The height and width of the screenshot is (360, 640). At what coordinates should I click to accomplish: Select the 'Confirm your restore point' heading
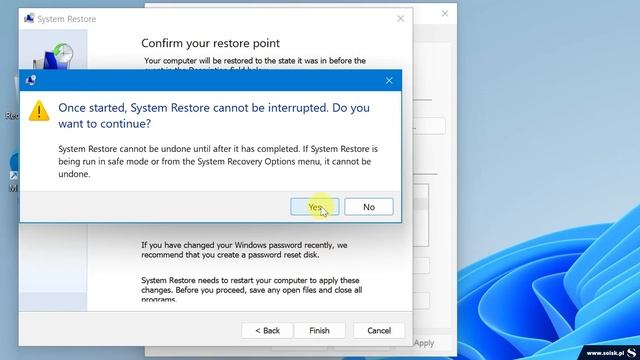(210, 43)
